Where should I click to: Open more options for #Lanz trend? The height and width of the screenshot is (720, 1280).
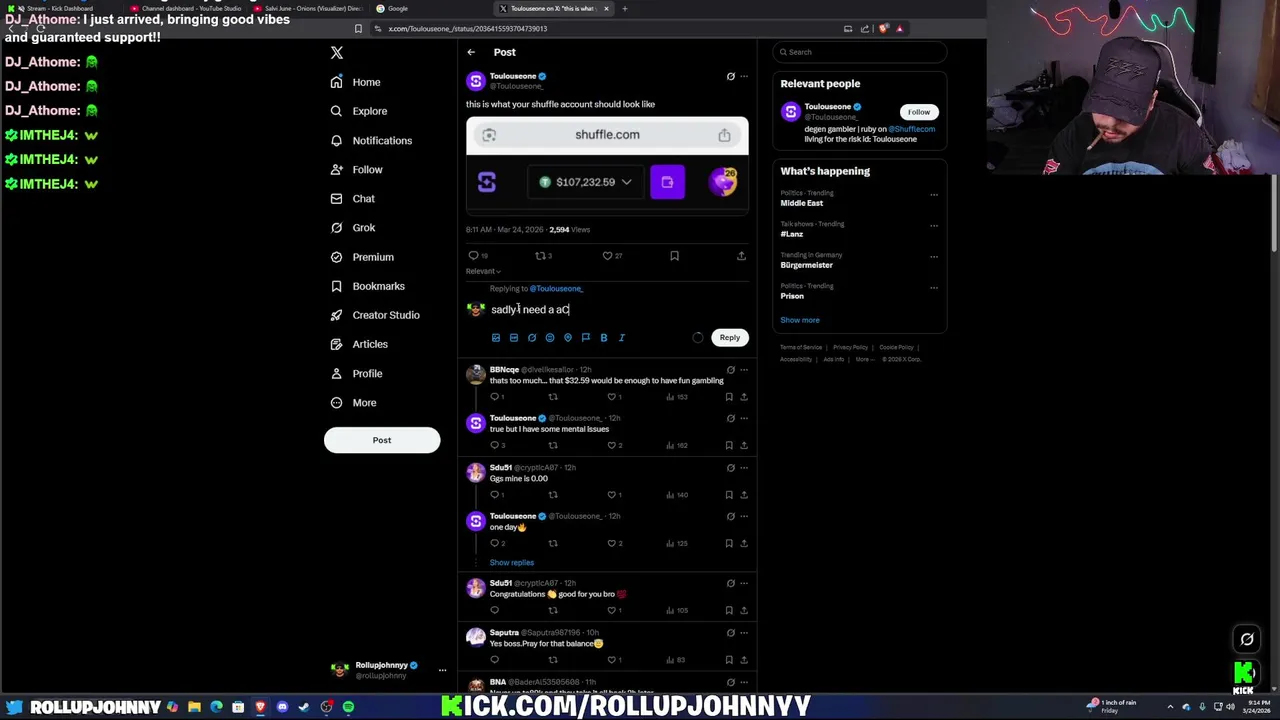(934, 226)
